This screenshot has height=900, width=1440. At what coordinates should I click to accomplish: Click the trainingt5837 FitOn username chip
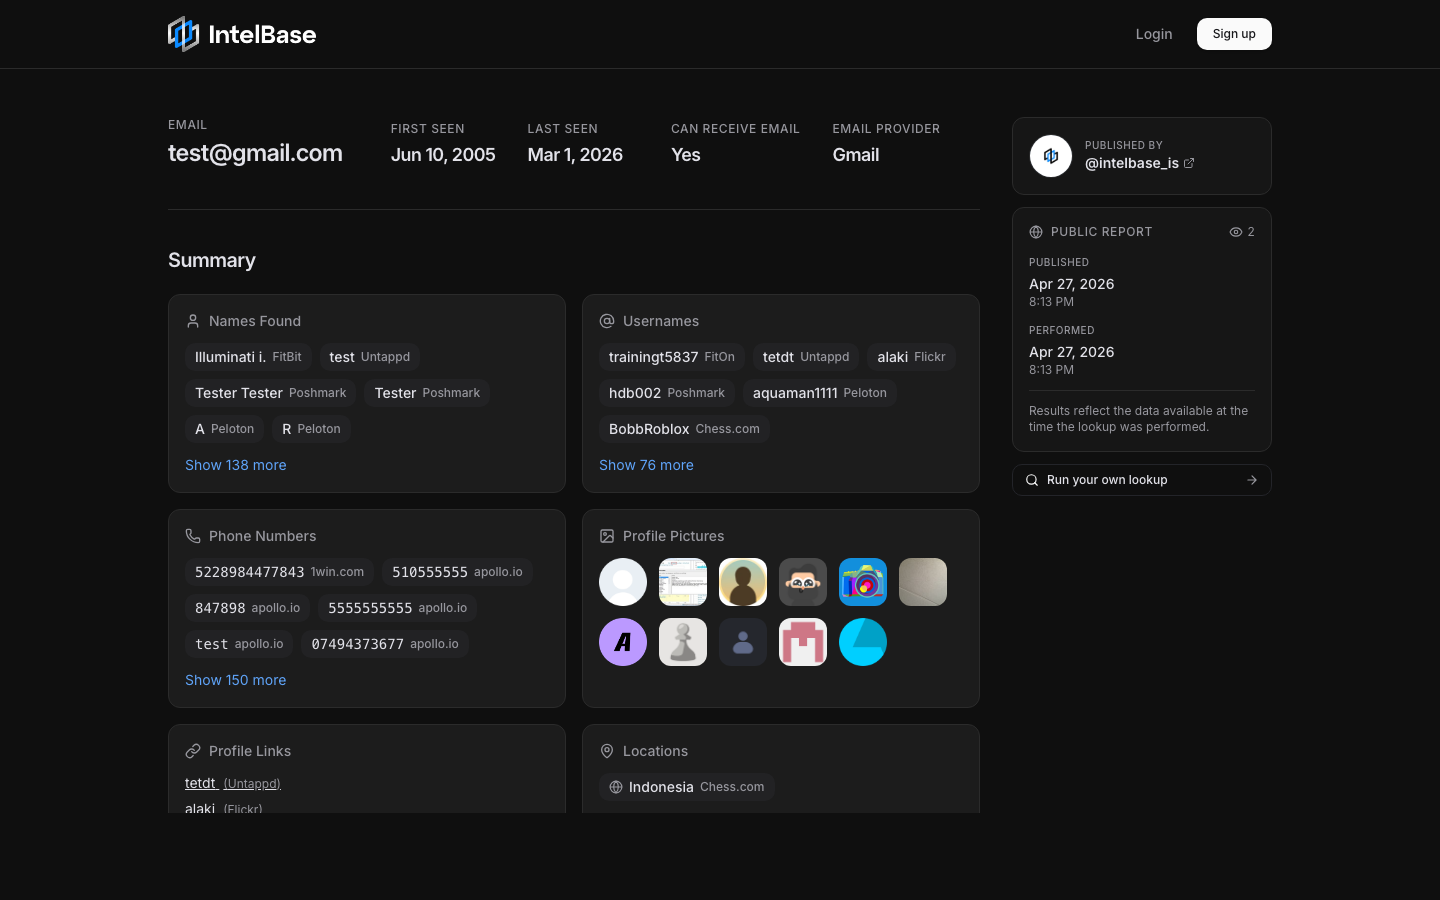[672, 357]
